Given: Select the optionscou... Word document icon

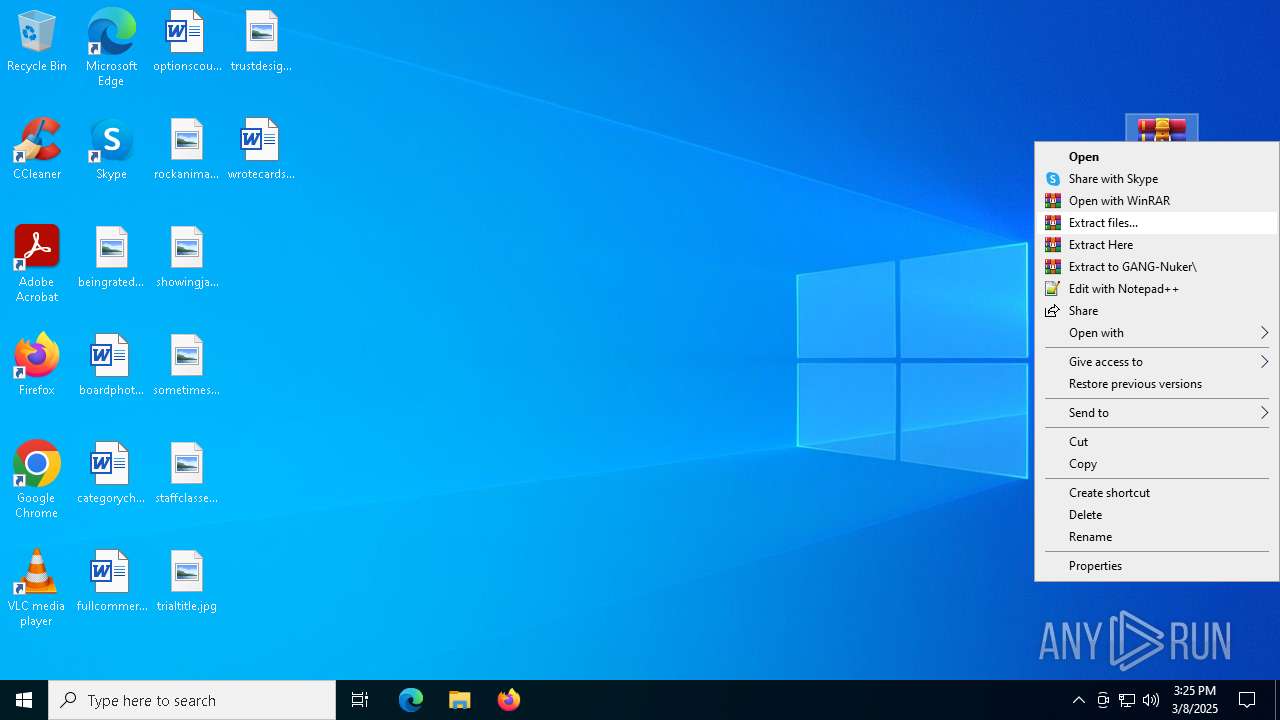Looking at the screenshot, I should tap(187, 42).
